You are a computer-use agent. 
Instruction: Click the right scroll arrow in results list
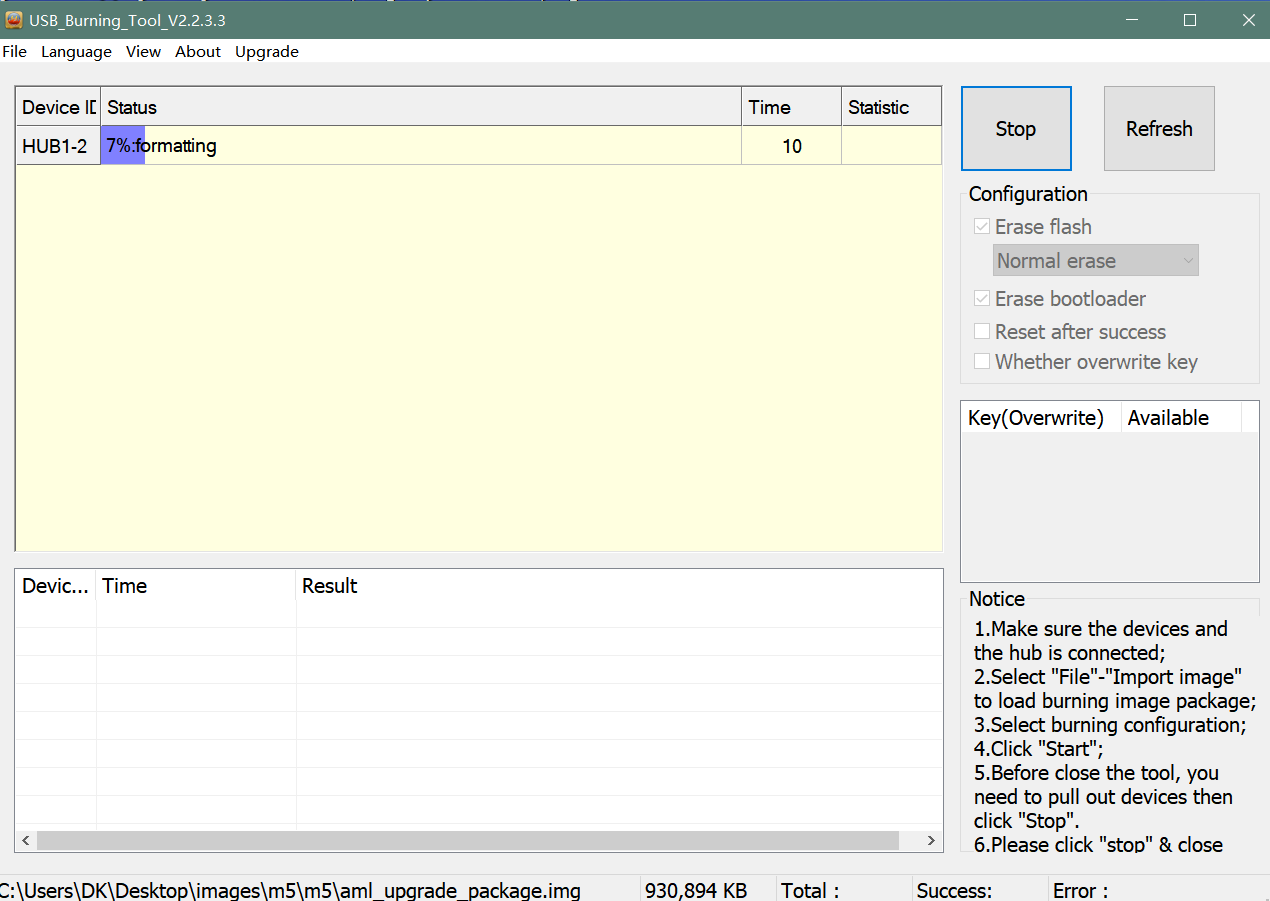click(x=931, y=841)
